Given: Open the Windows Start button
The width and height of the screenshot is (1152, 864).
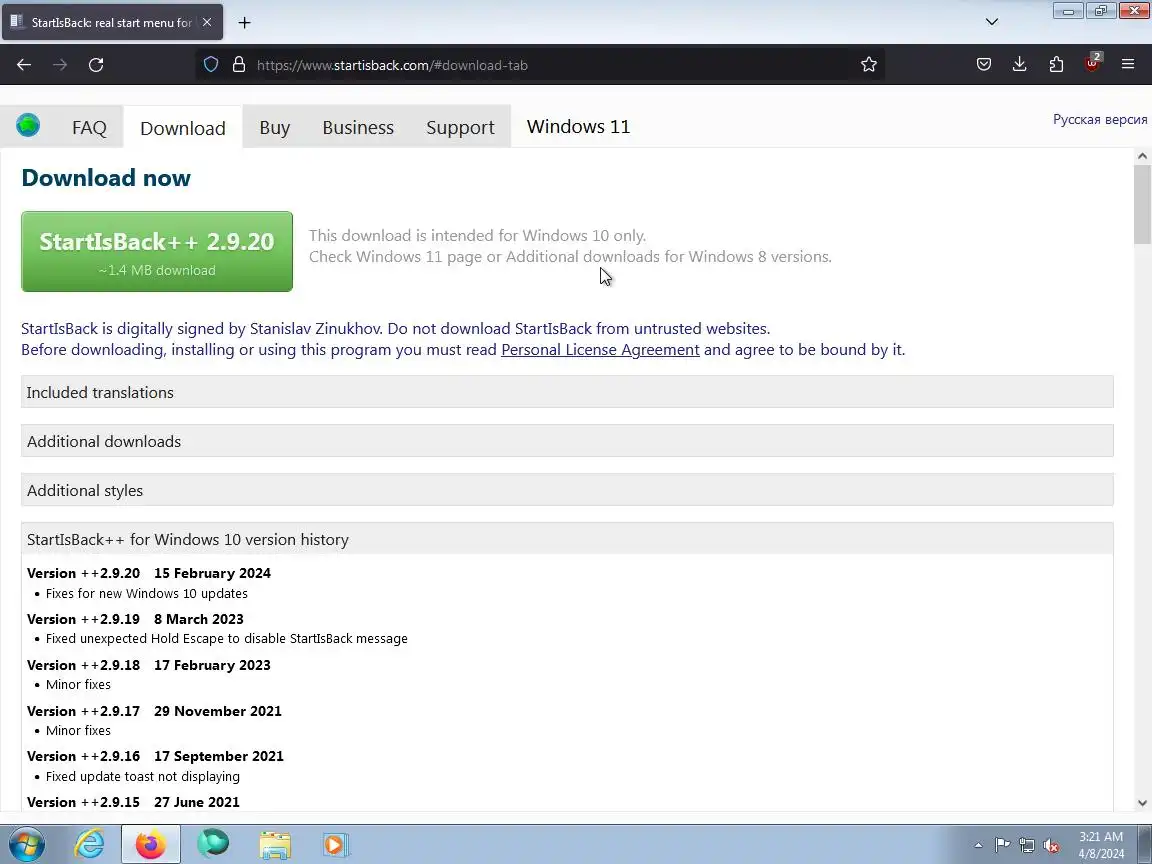Looking at the screenshot, I should click(26, 844).
